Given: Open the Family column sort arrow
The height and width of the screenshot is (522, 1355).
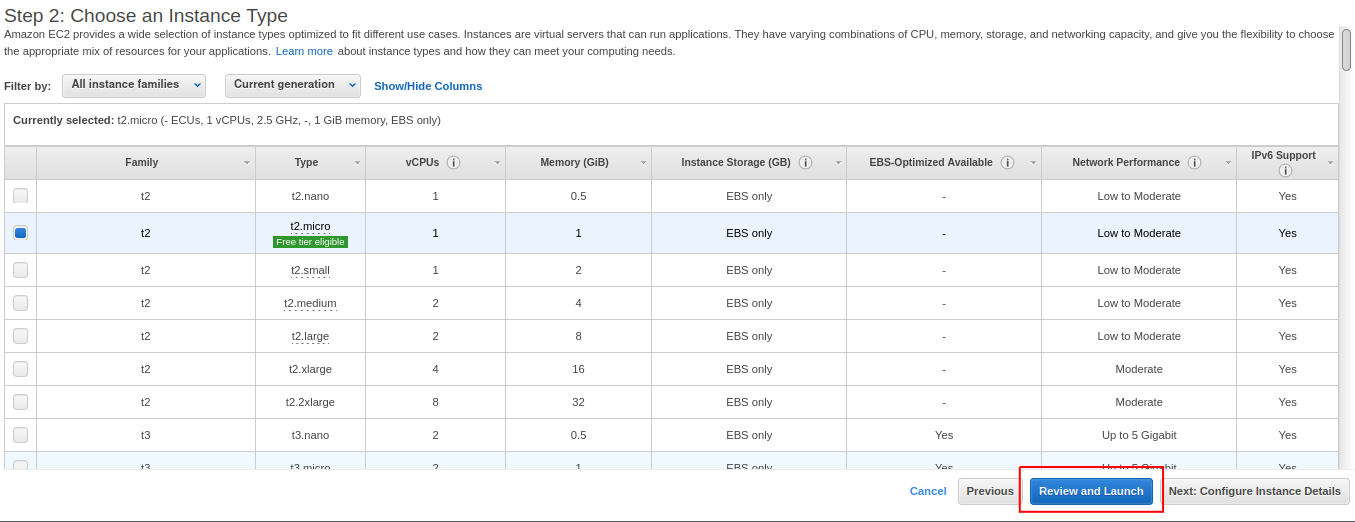Looking at the screenshot, I should pyautogui.click(x=247, y=163).
